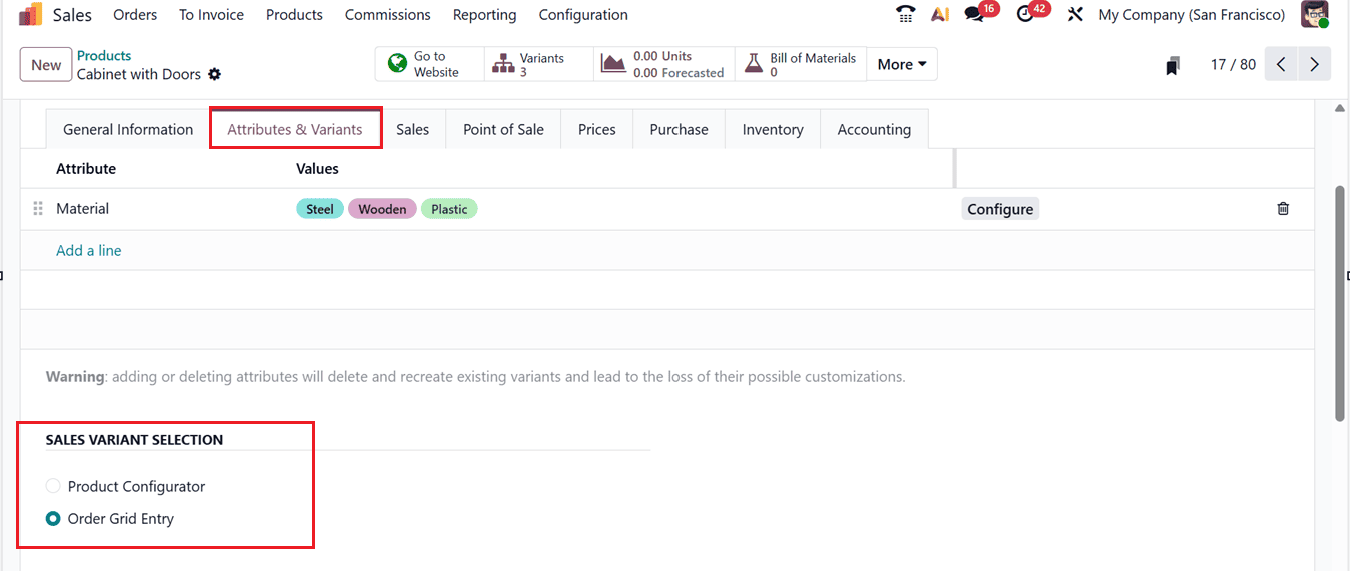1350x571 pixels.
Task: Click the wrench tools icon
Action: [x=1075, y=15]
